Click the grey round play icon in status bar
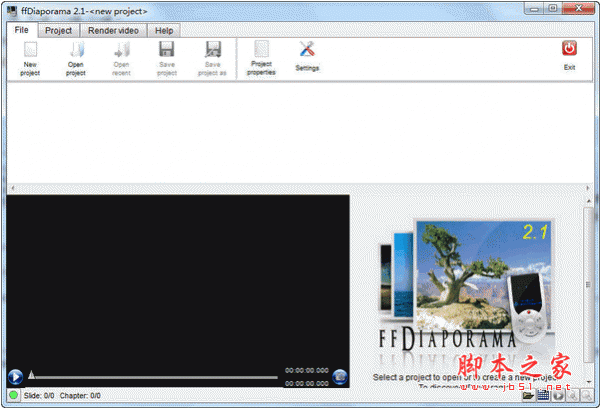The height and width of the screenshot is (408, 600). 558,395
